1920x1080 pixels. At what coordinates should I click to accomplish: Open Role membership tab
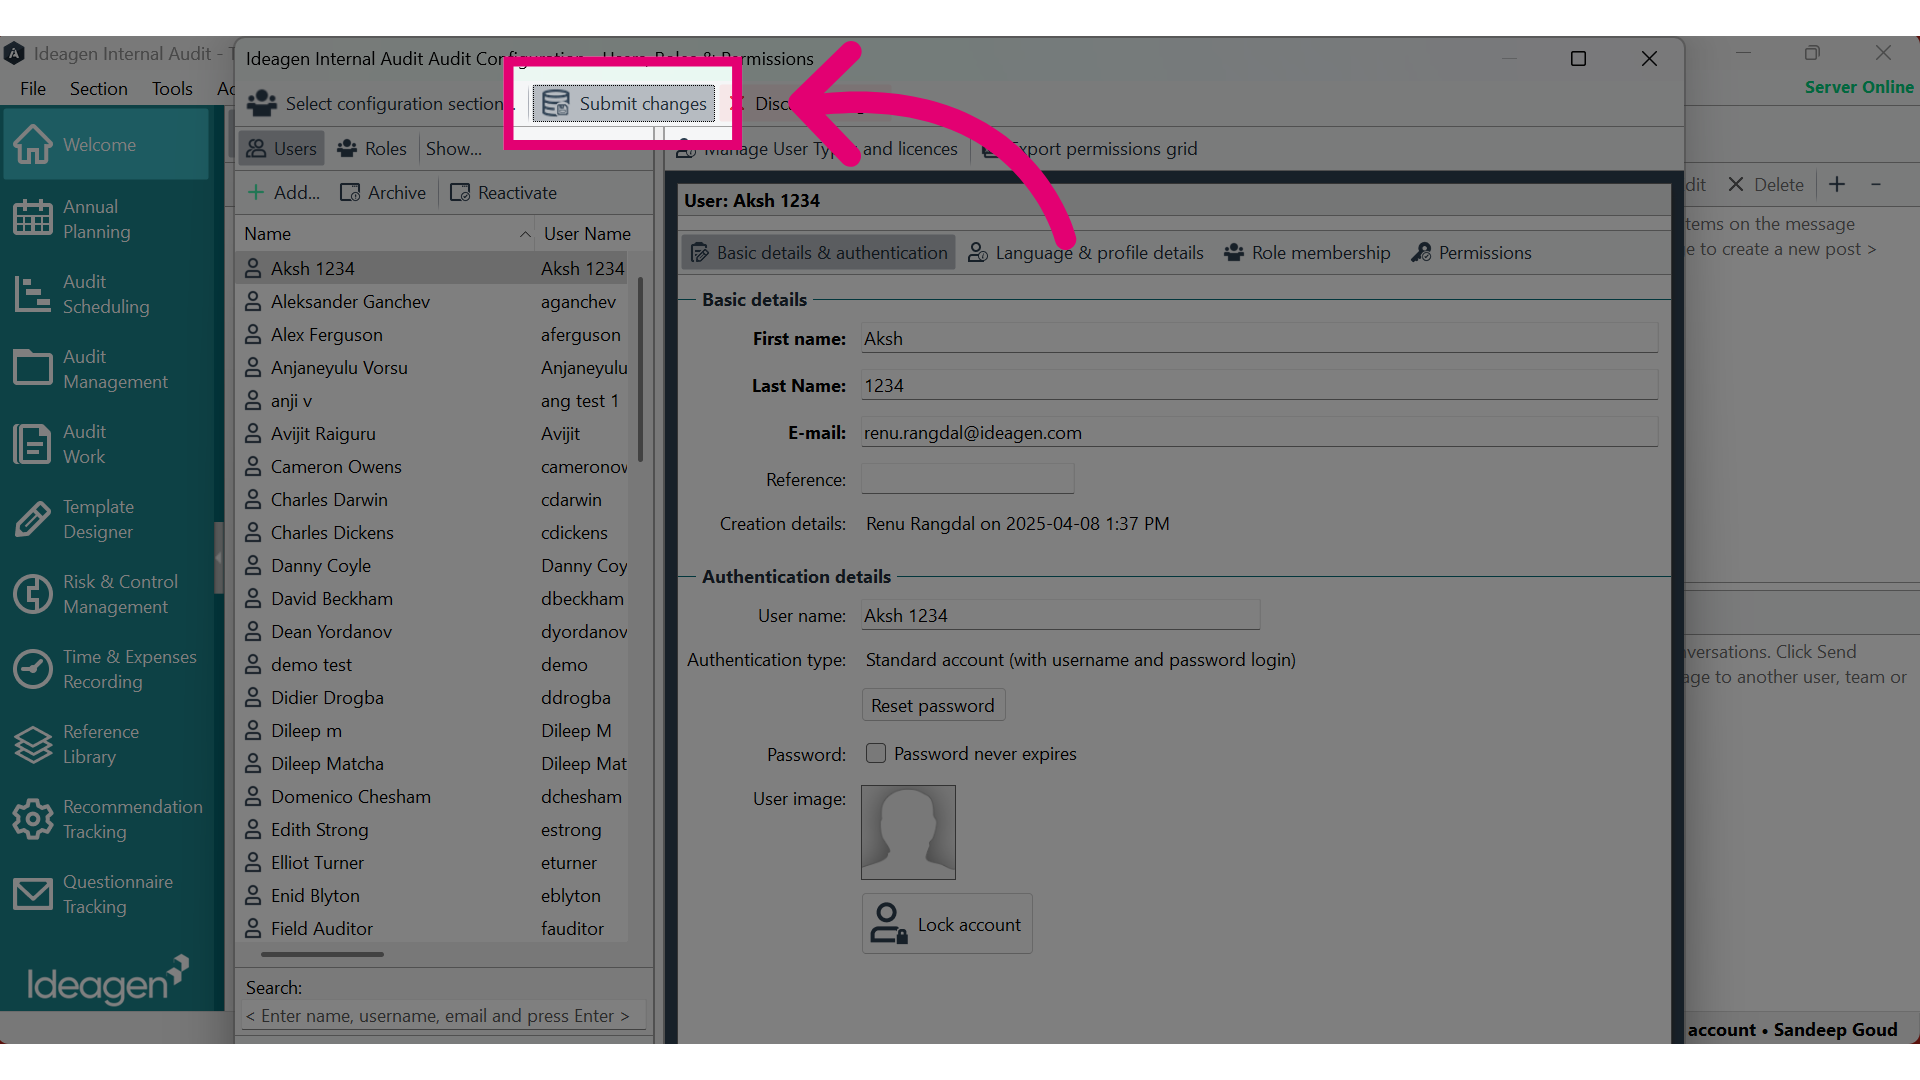coord(1307,252)
